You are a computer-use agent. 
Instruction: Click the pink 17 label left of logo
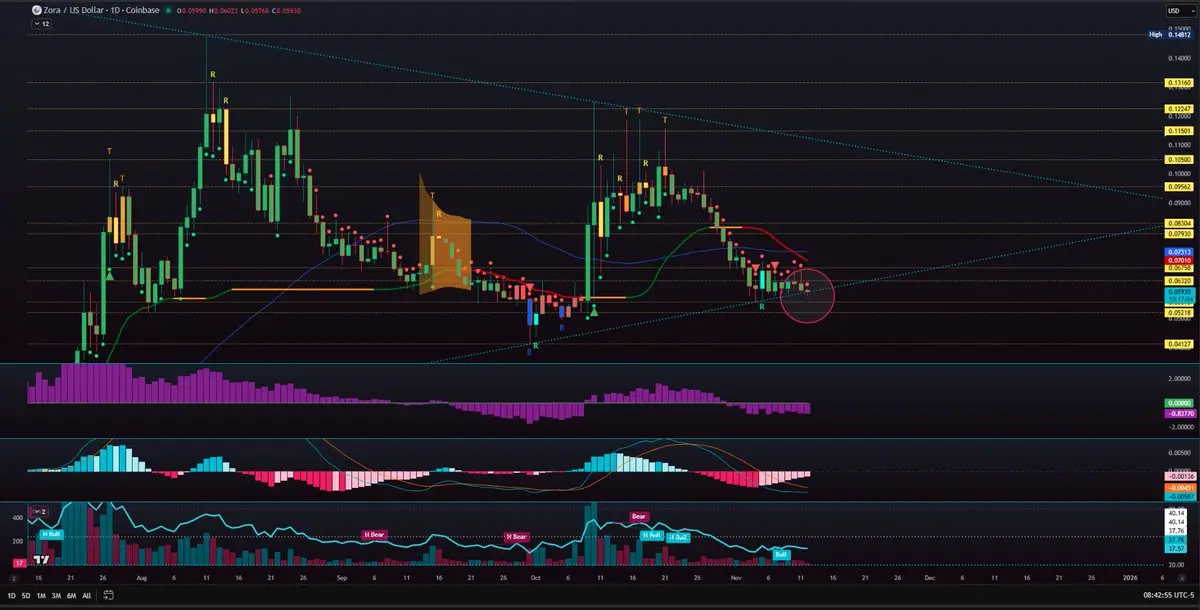[22, 563]
